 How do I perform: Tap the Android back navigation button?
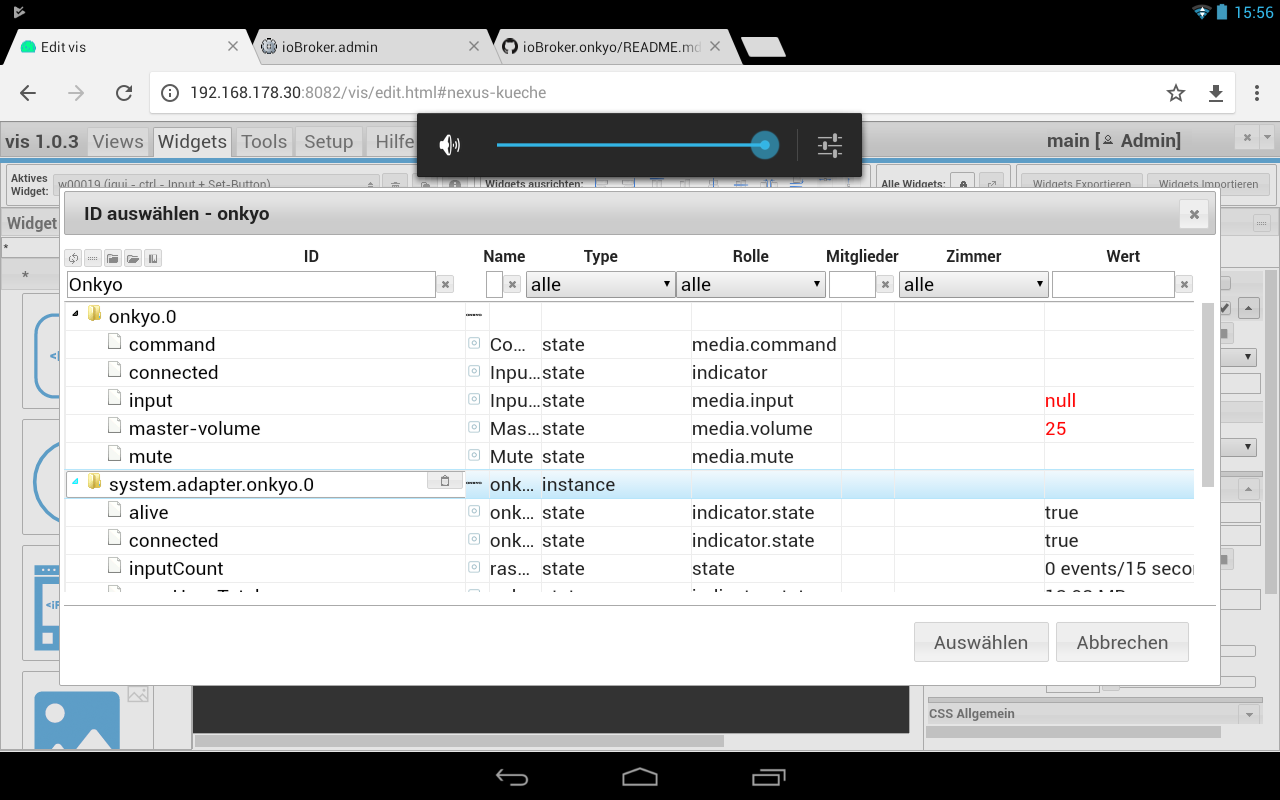pyautogui.click(x=512, y=777)
